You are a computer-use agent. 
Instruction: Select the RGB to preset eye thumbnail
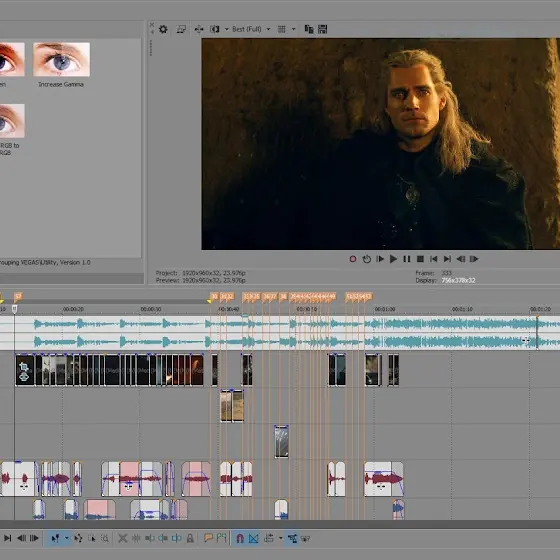tap(12, 121)
